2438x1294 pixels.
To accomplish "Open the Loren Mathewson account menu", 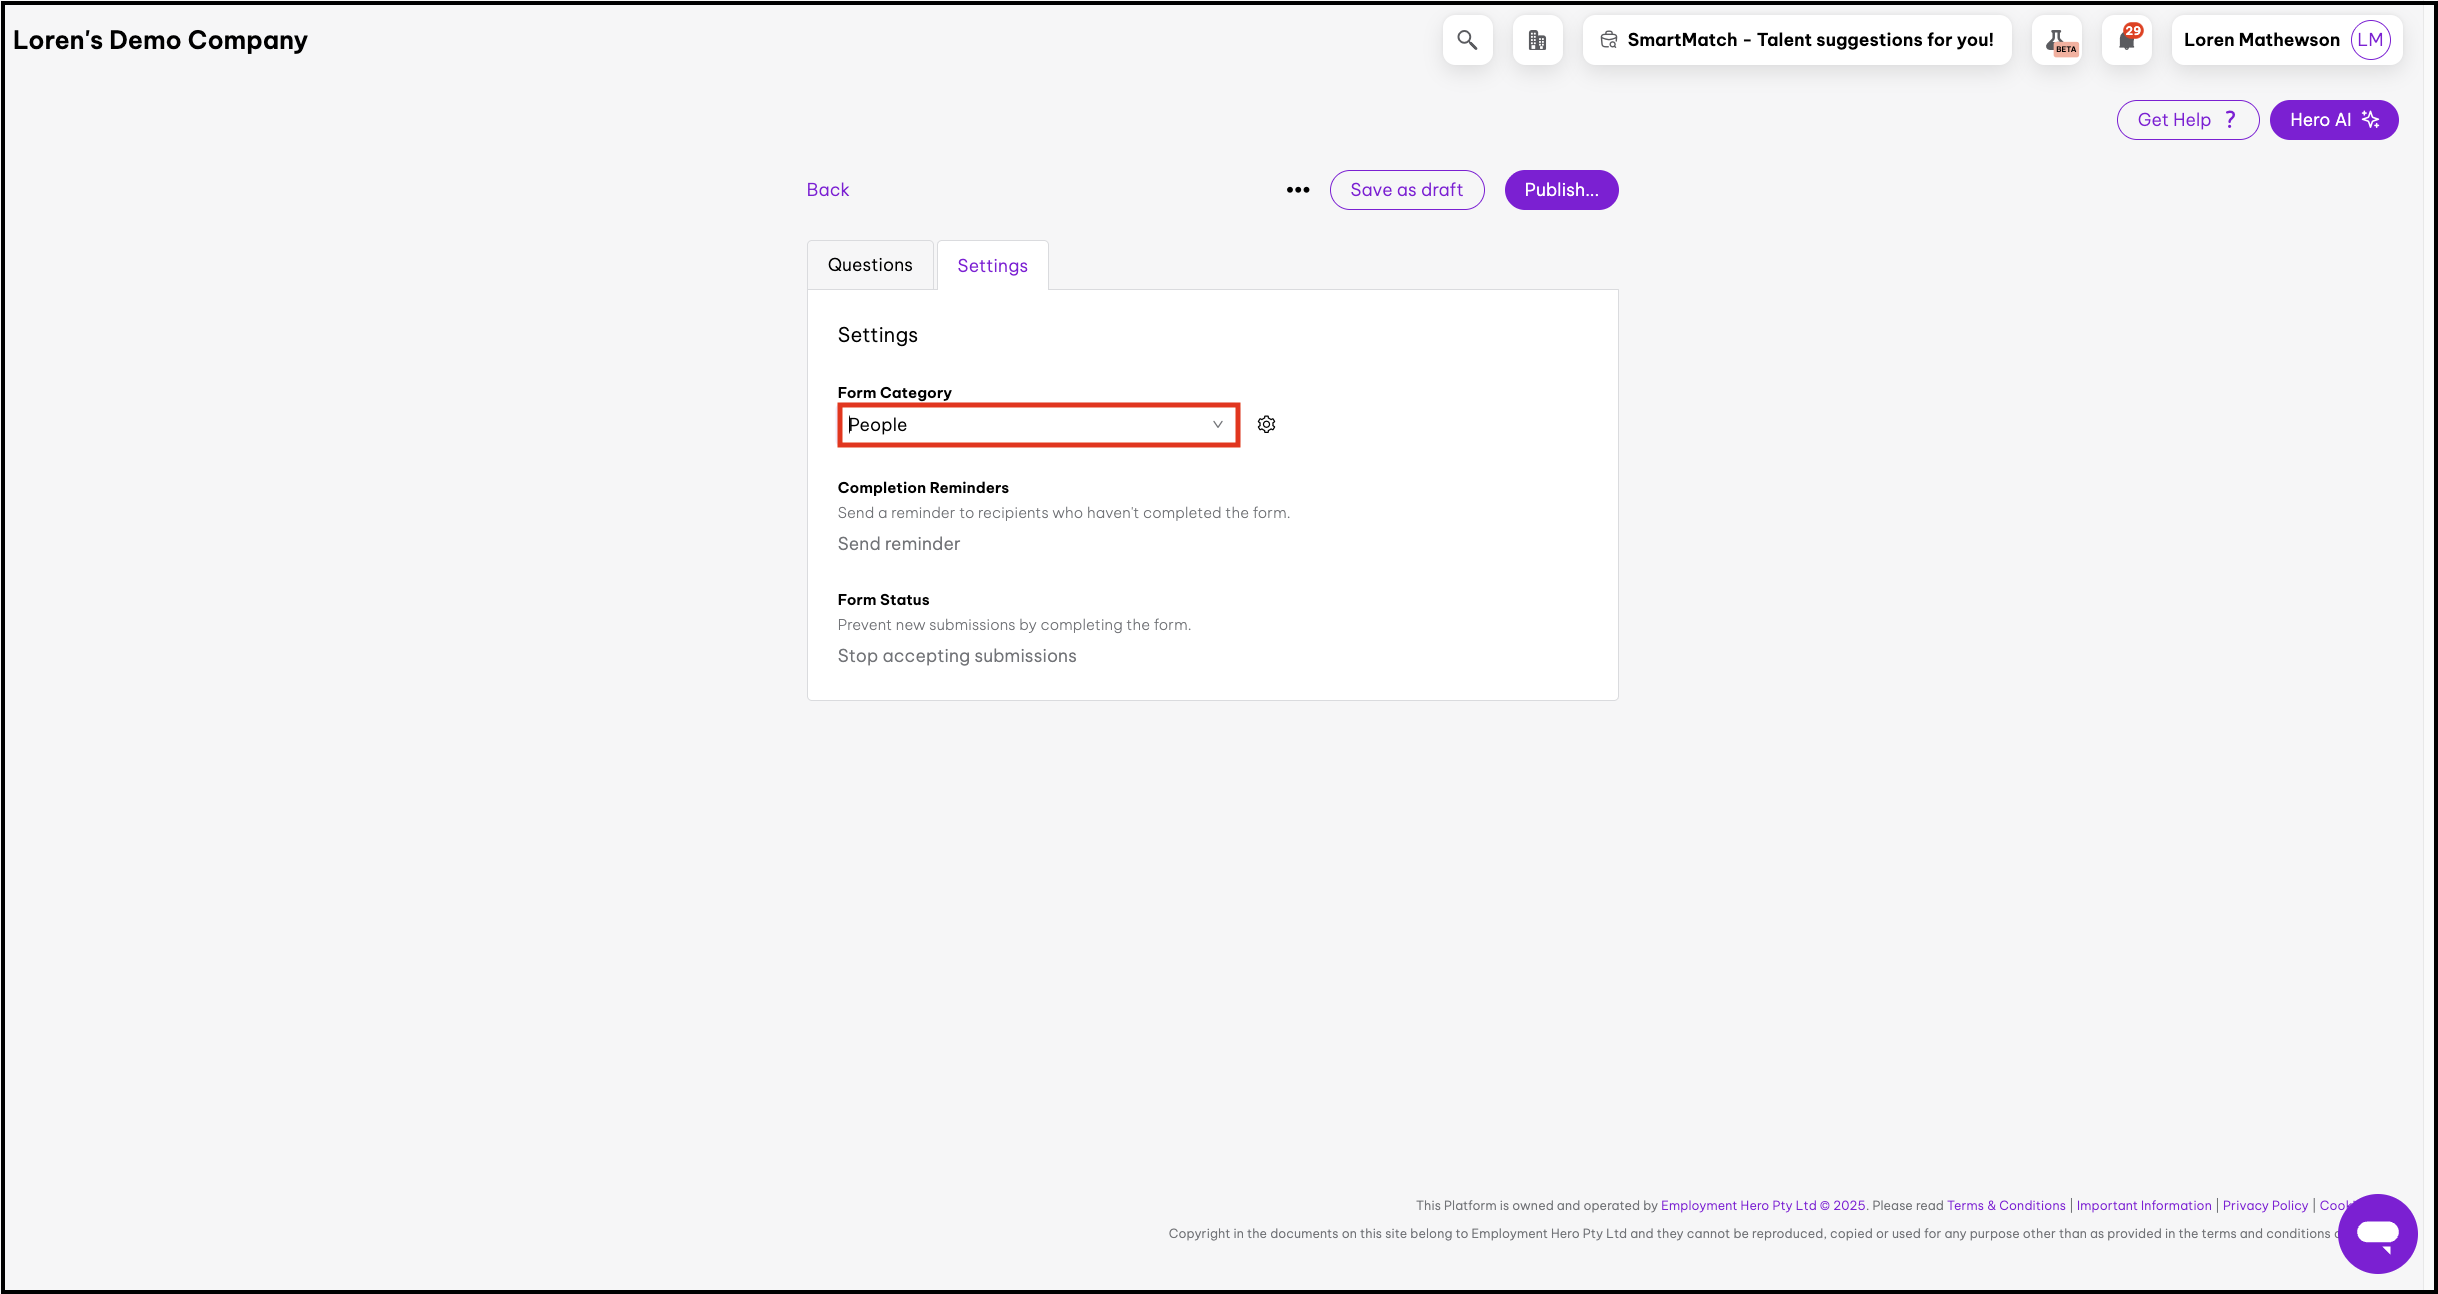I will [x=2261, y=40].
